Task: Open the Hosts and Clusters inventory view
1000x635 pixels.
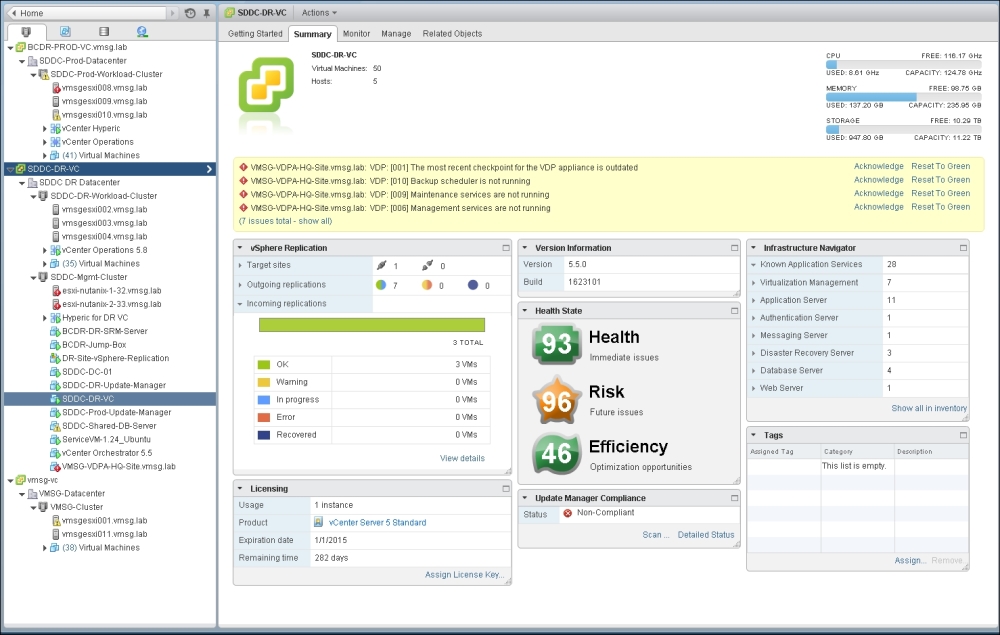Action: click(26, 31)
